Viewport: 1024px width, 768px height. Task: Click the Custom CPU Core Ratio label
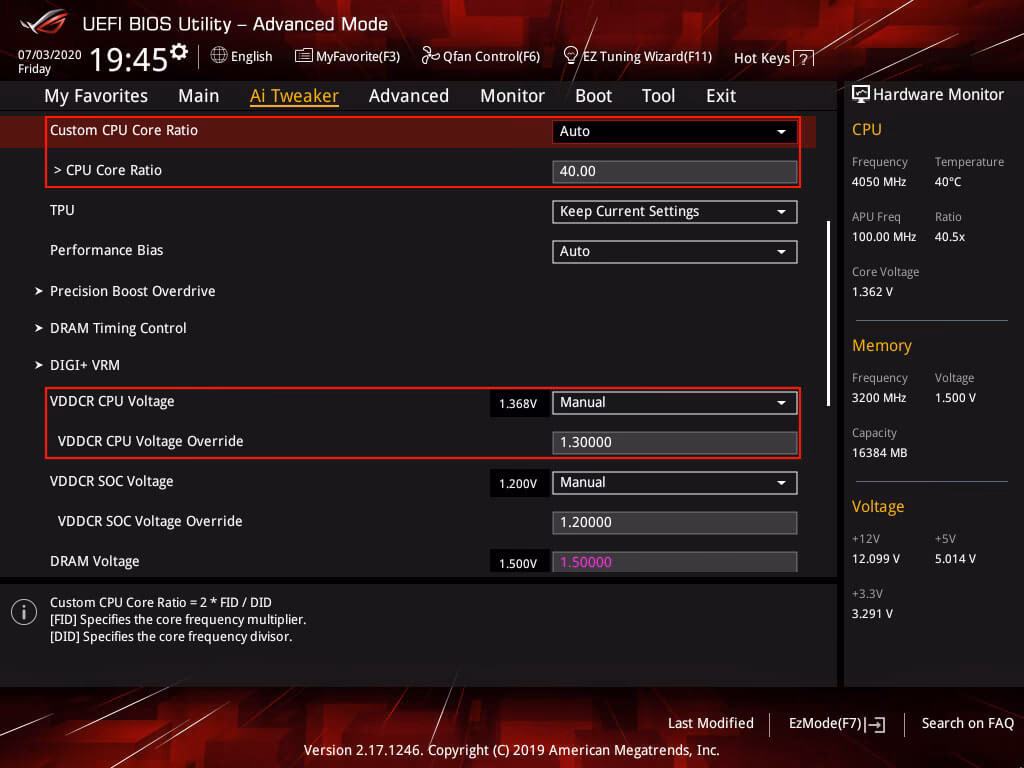click(123, 130)
